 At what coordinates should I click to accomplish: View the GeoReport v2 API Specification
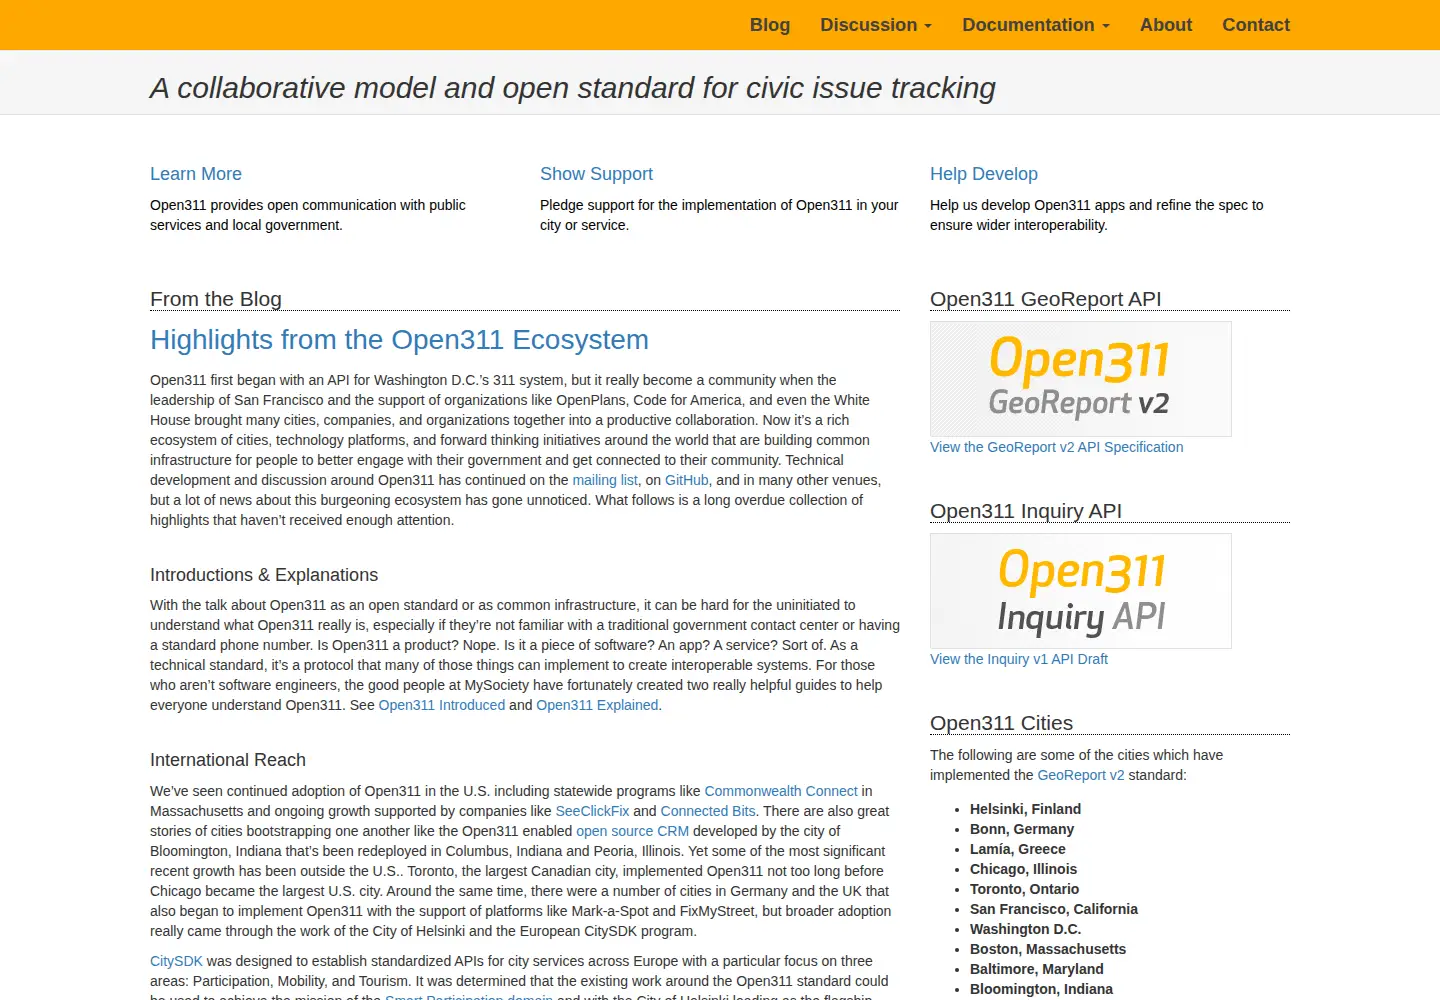(x=1056, y=447)
